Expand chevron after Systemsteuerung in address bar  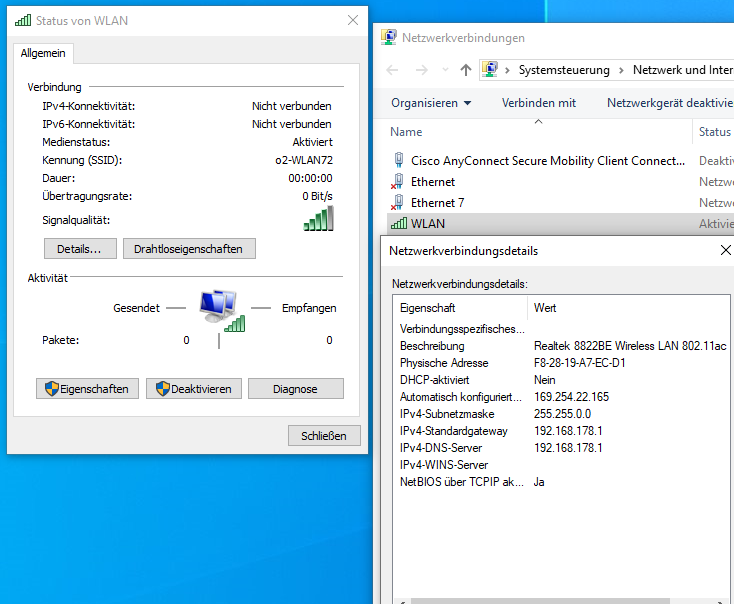621,71
